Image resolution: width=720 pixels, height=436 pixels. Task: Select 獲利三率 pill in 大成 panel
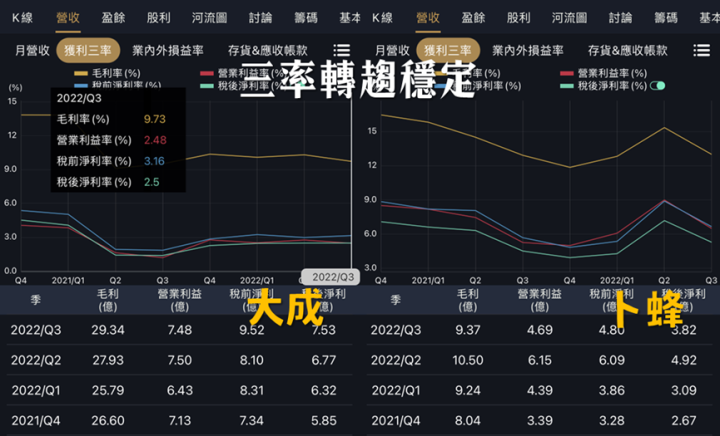[88, 50]
